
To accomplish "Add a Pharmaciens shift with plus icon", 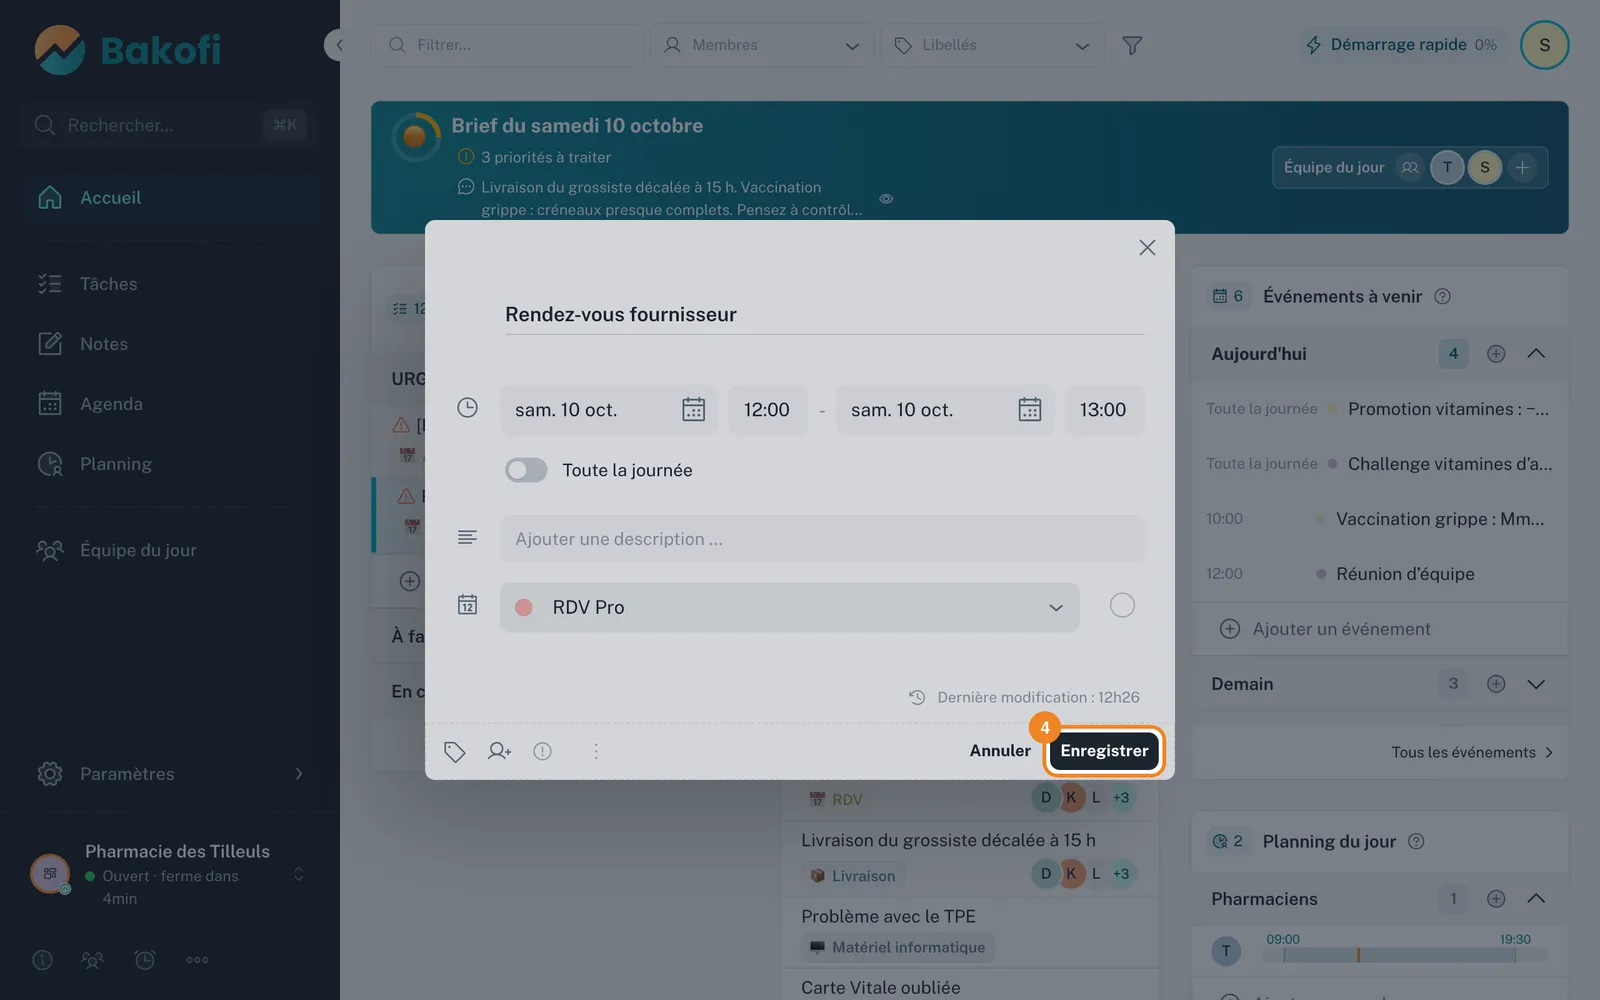I will point(1496,899).
